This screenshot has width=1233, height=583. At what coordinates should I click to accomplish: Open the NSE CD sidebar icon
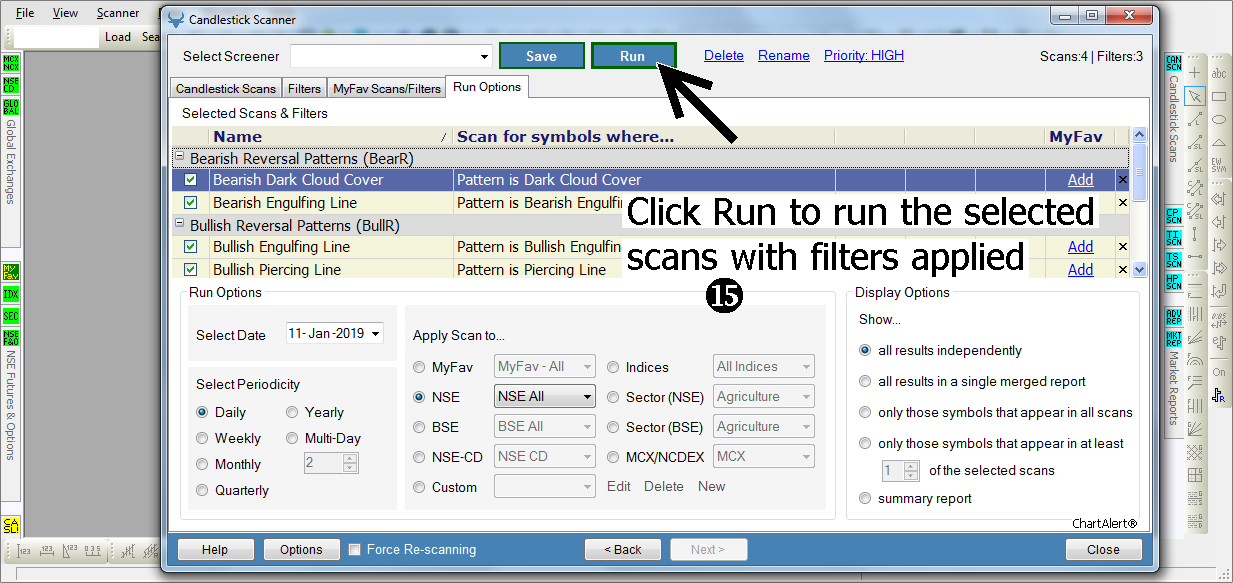[x=11, y=85]
